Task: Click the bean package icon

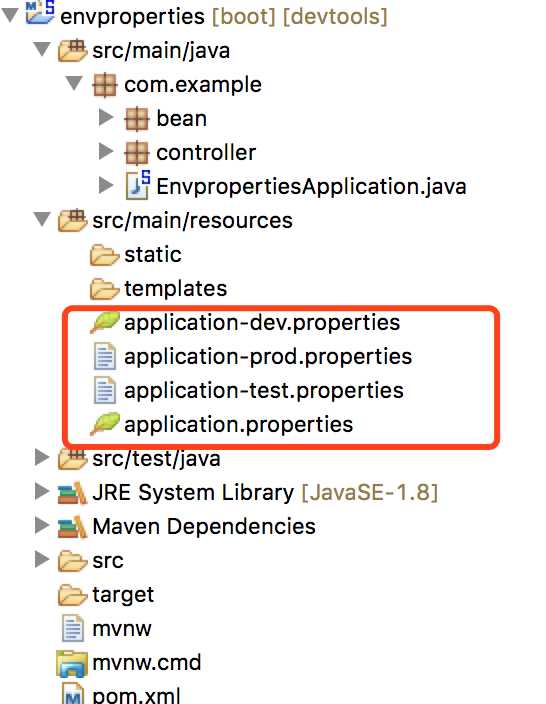Action: (136, 119)
